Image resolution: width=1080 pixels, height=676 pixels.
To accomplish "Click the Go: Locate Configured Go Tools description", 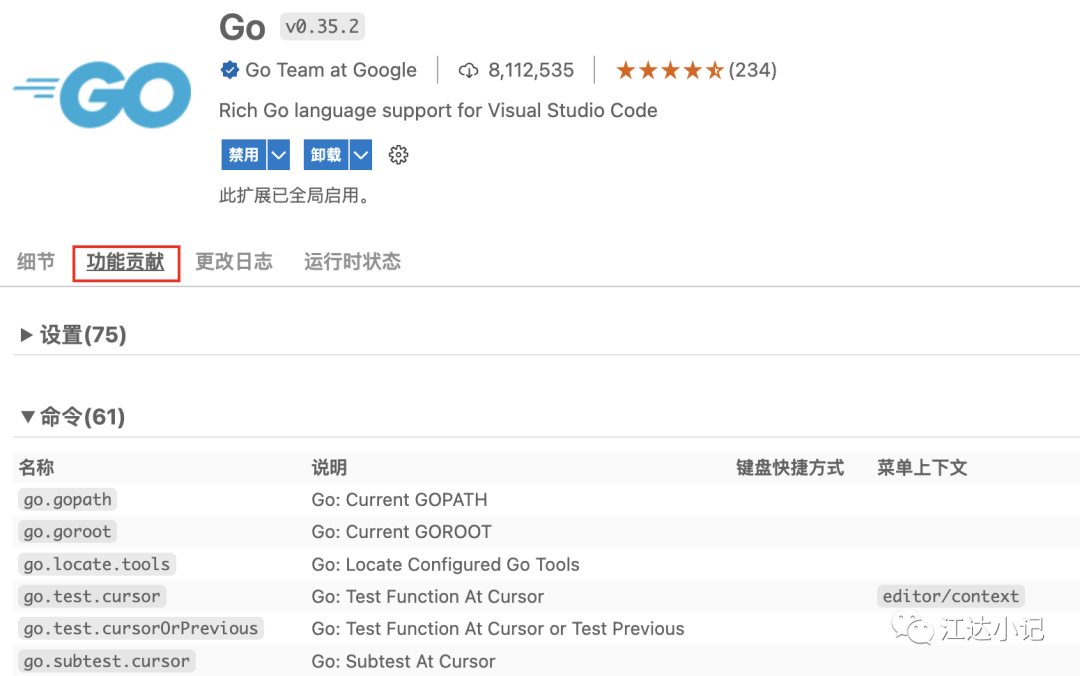I will coord(446,564).
